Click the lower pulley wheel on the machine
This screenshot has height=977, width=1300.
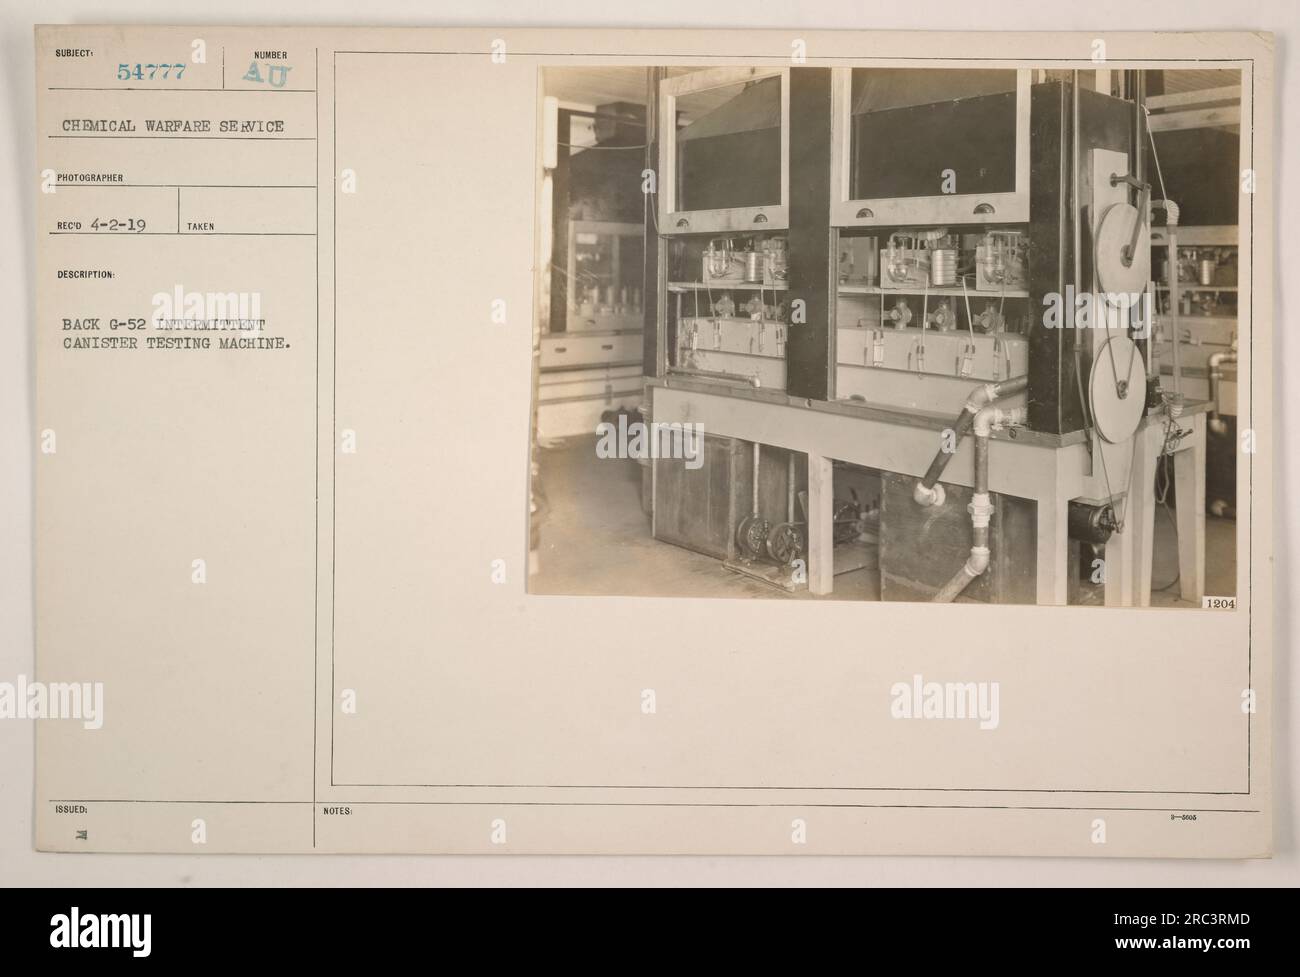1118,390
